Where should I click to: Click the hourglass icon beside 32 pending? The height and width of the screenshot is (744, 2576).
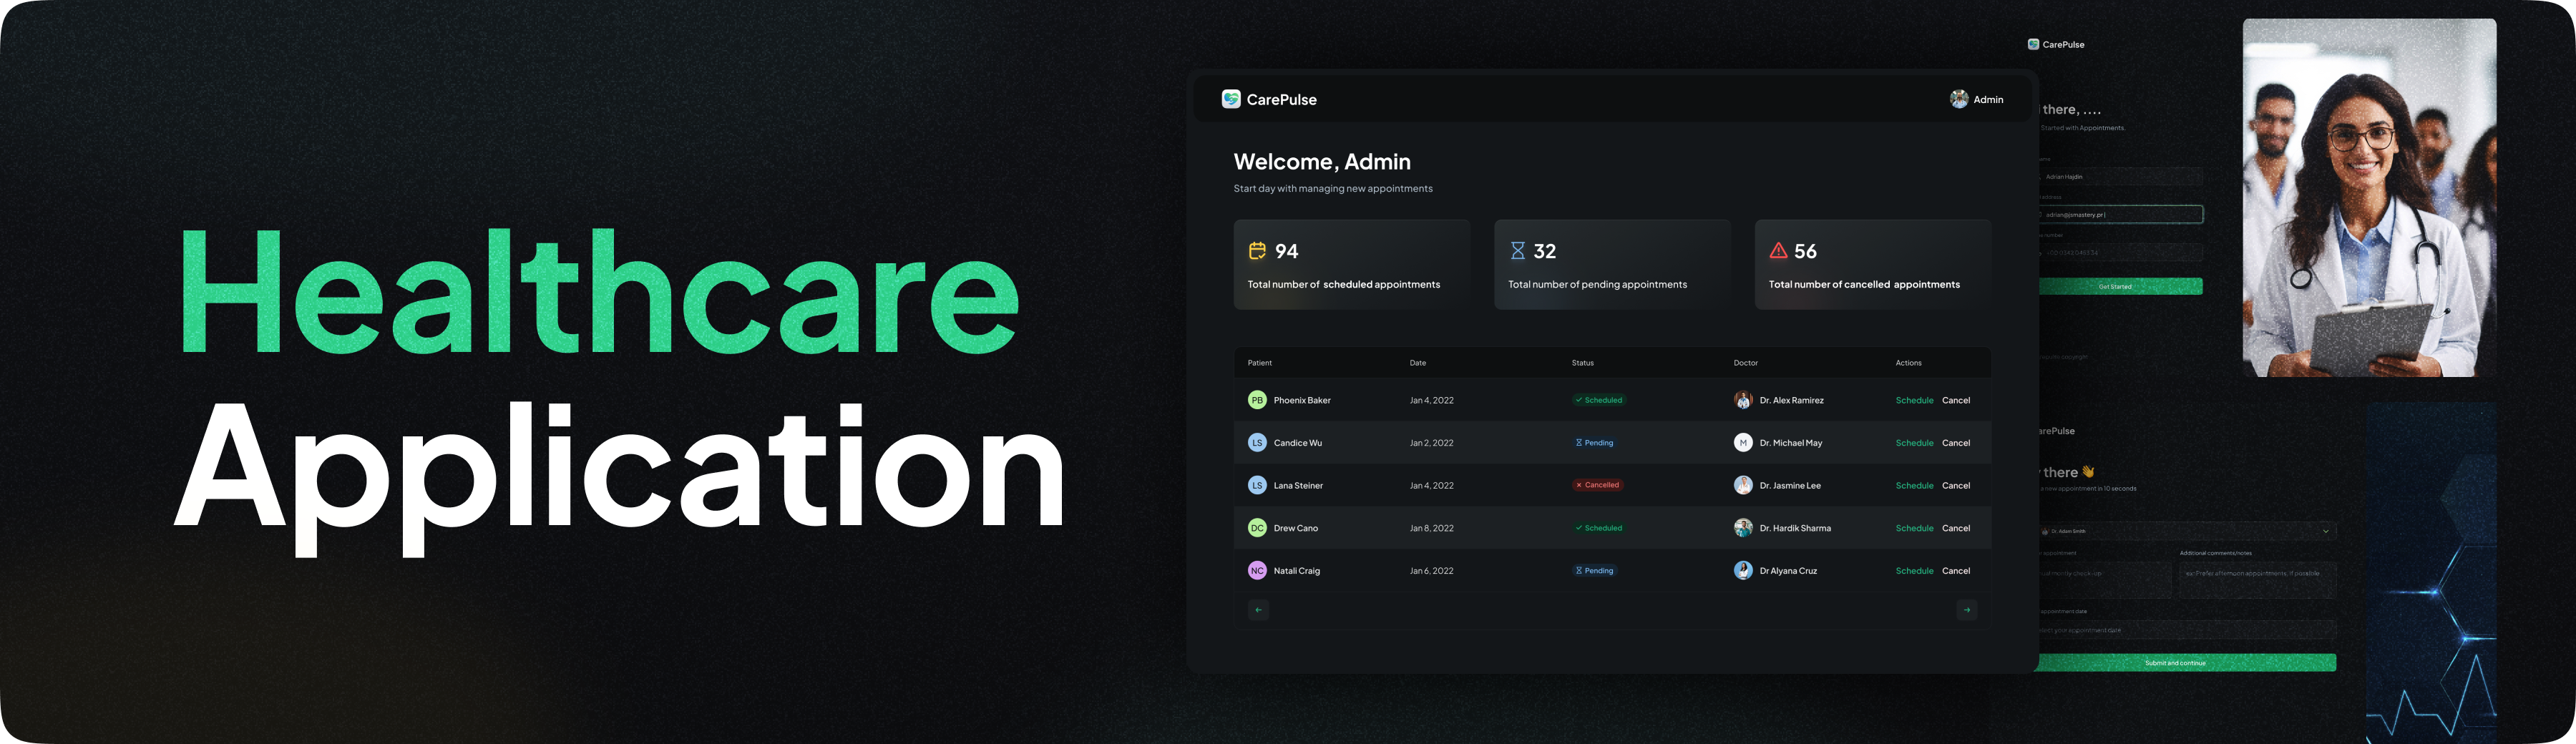point(1518,251)
